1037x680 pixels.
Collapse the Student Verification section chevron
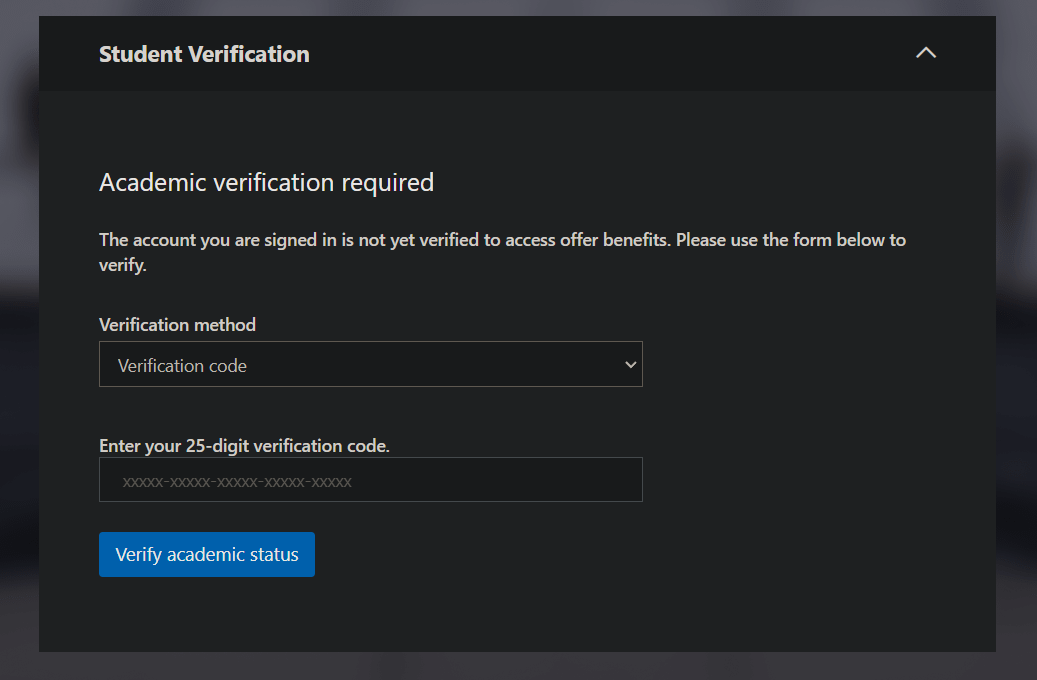pyautogui.click(x=926, y=53)
